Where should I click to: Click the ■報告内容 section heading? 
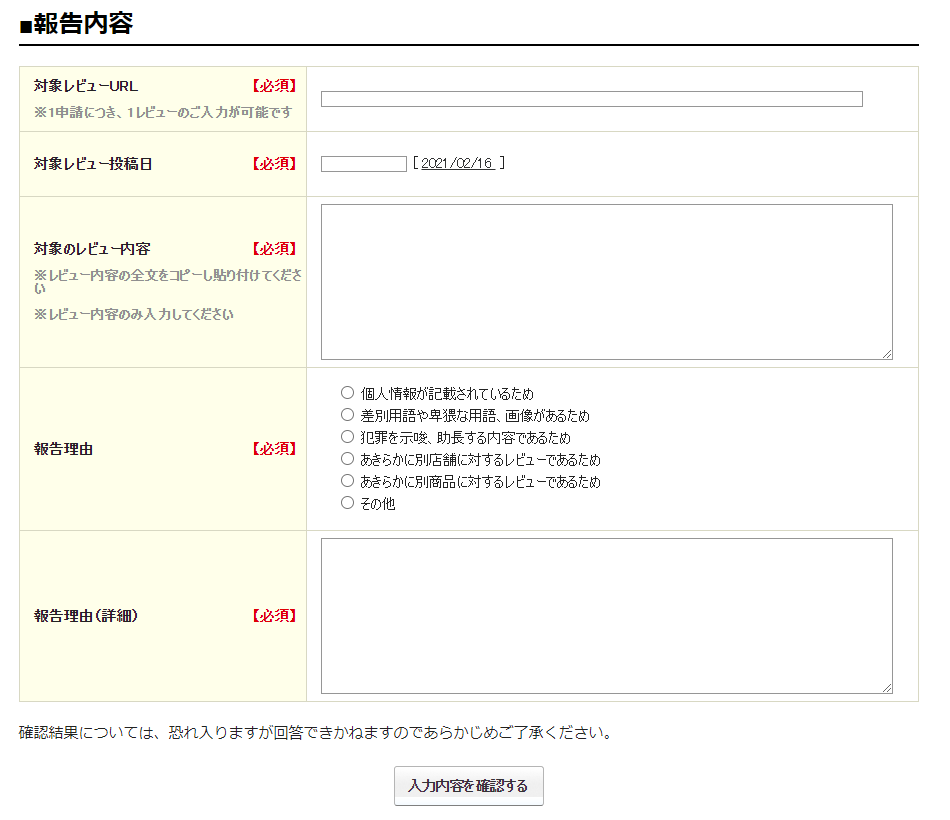pos(76,24)
